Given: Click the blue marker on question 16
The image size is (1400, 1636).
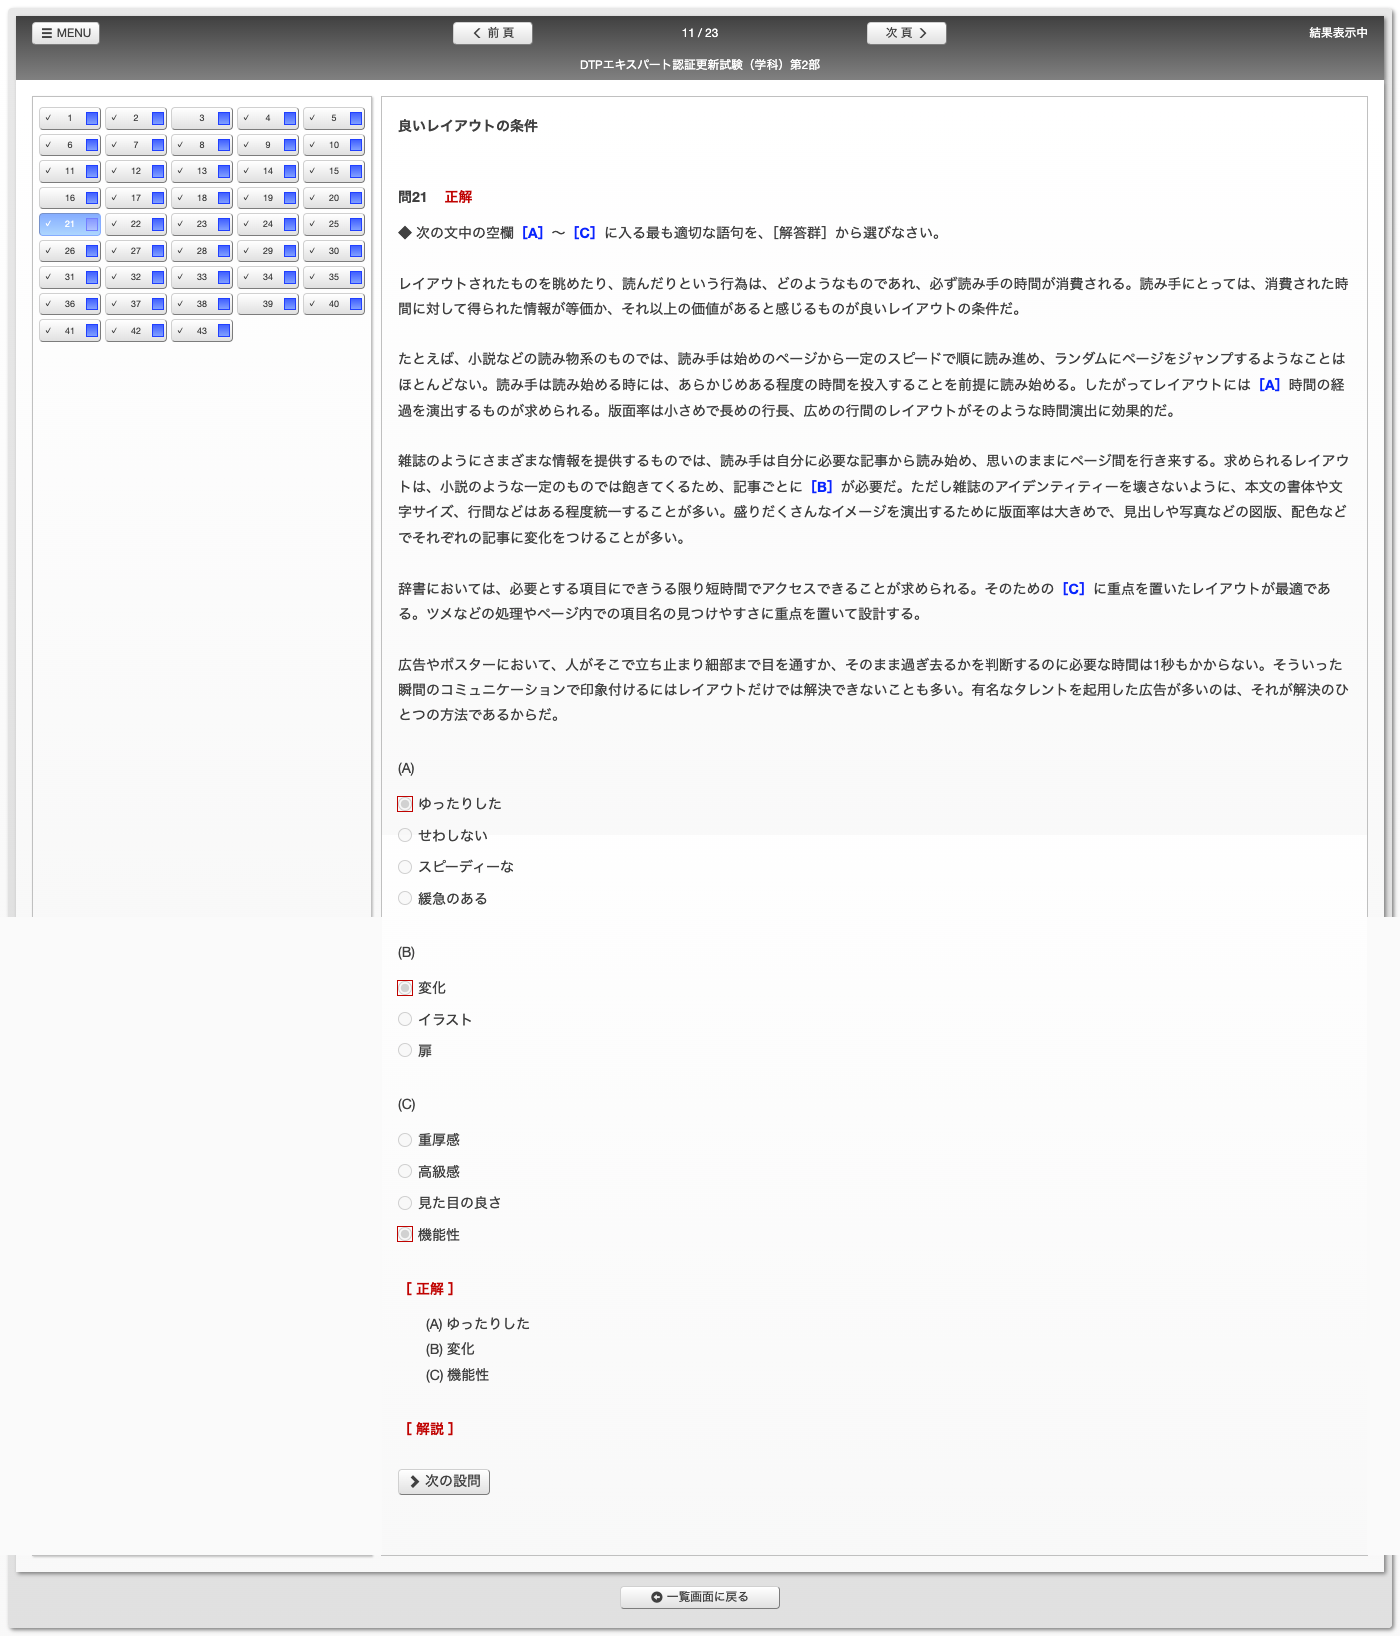Looking at the screenshot, I should (x=92, y=198).
